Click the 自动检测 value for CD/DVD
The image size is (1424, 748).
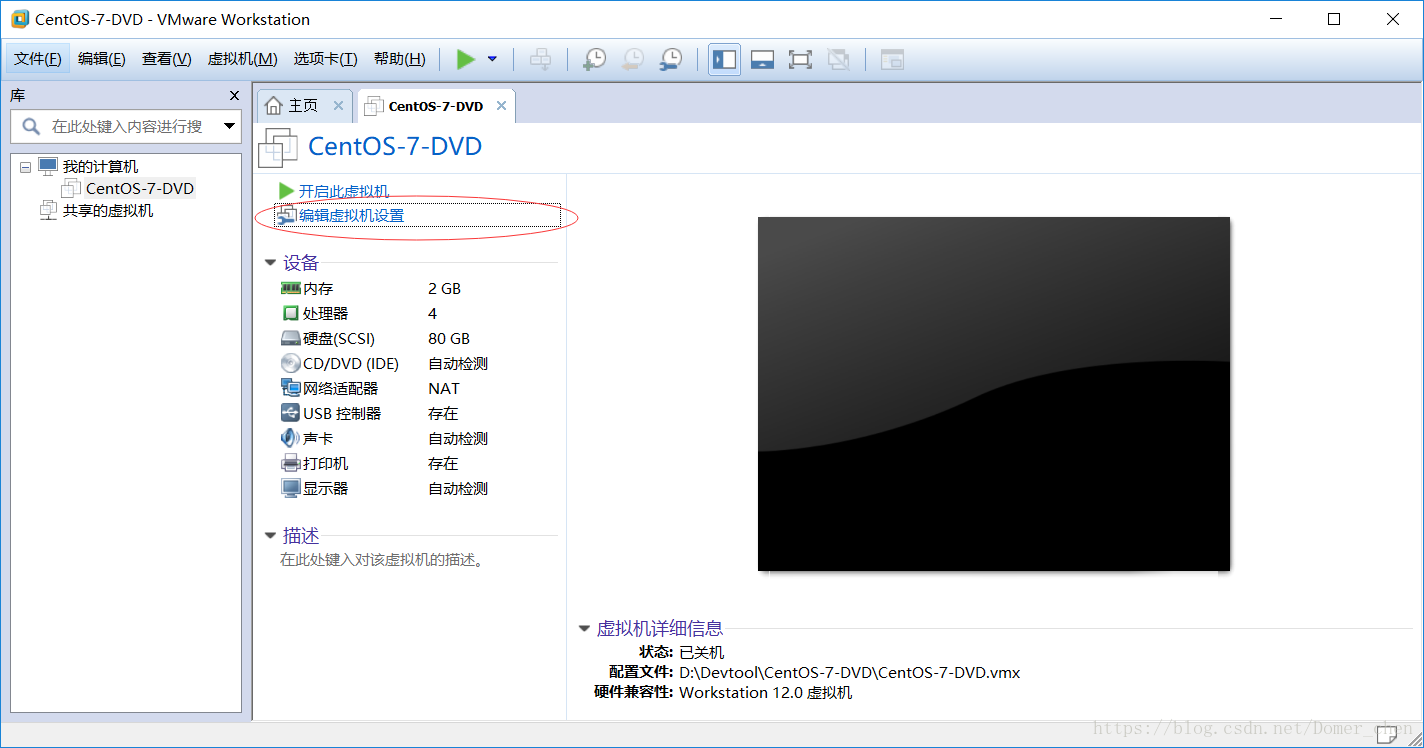458,364
